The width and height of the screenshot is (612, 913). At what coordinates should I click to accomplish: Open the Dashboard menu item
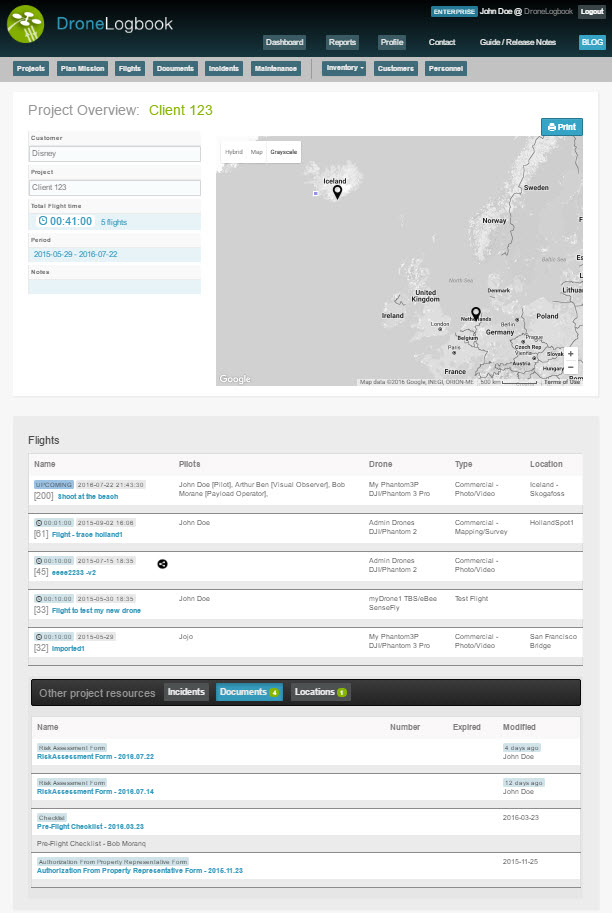pyautogui.click(x=284, y=42)
